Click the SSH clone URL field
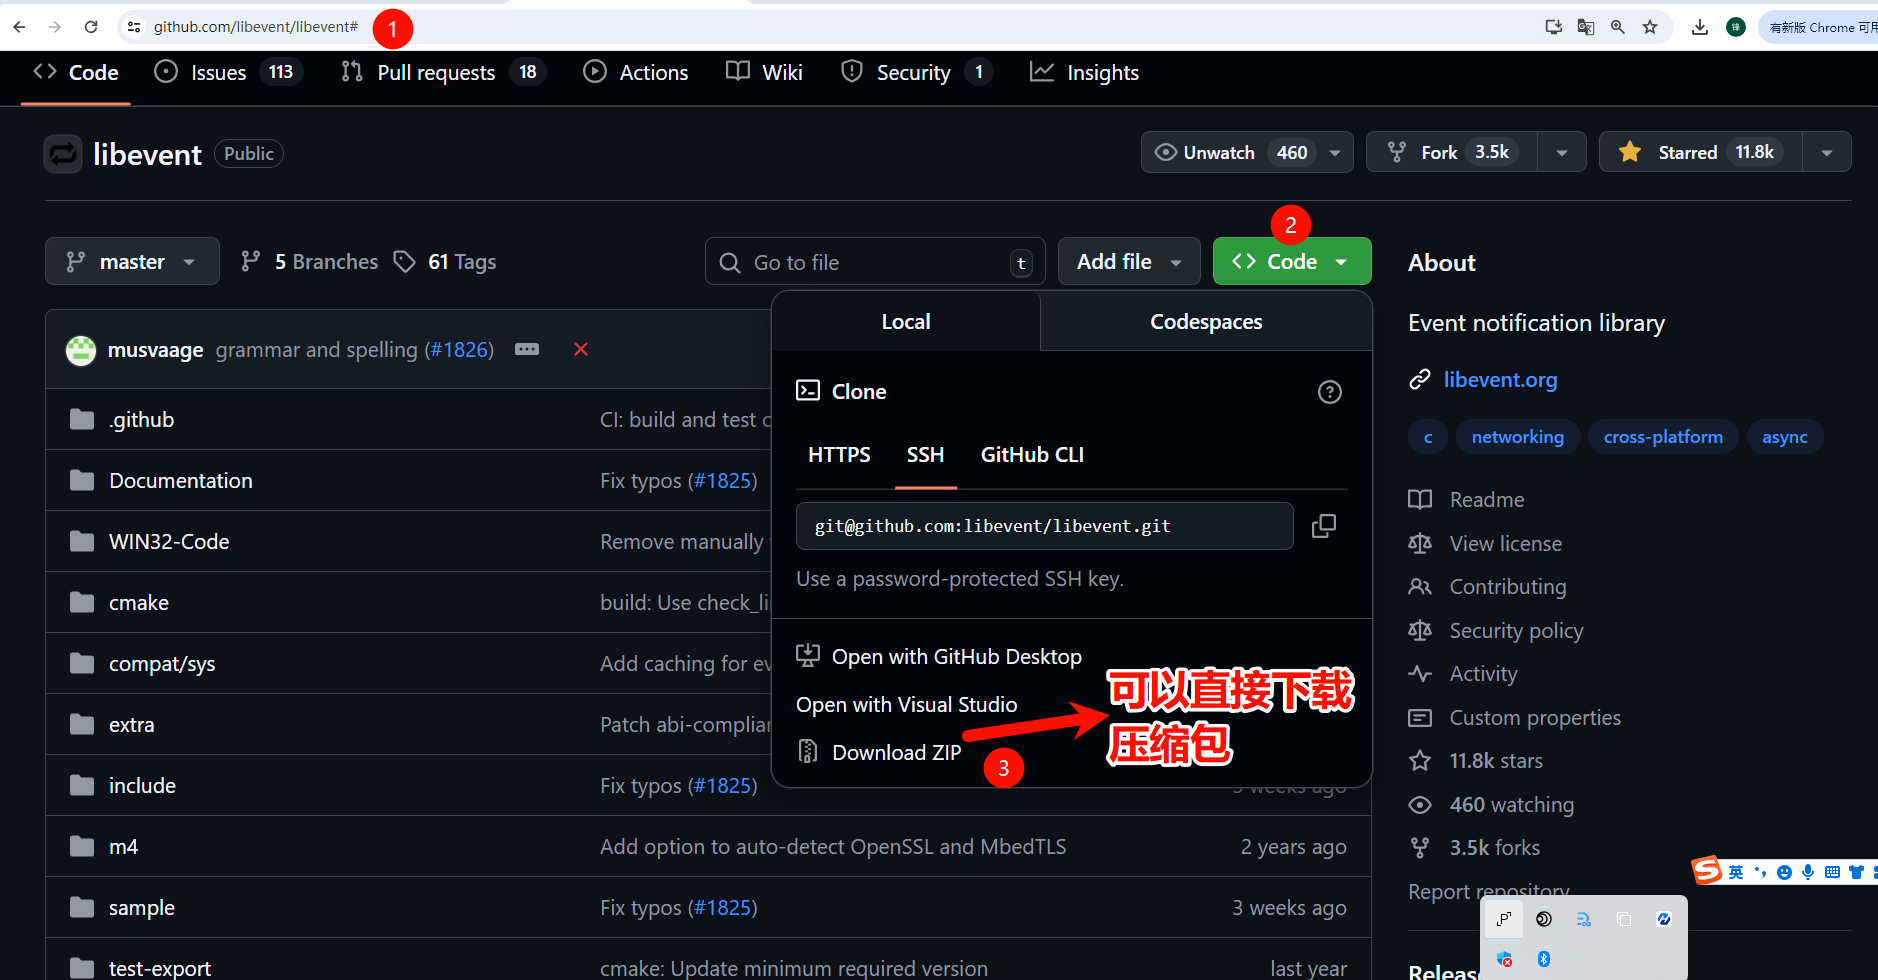The image size is (1878, 980). [x=1044, y=526]
